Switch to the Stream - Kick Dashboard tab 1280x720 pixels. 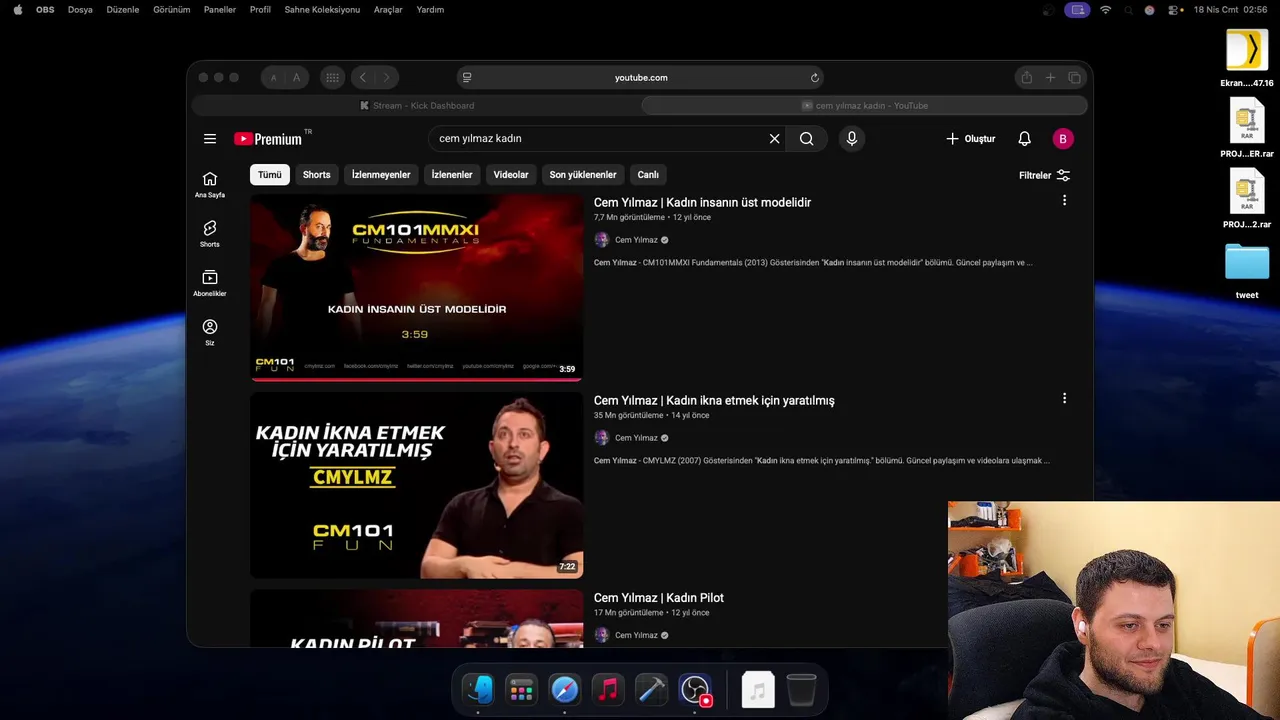tap(417, 105)
